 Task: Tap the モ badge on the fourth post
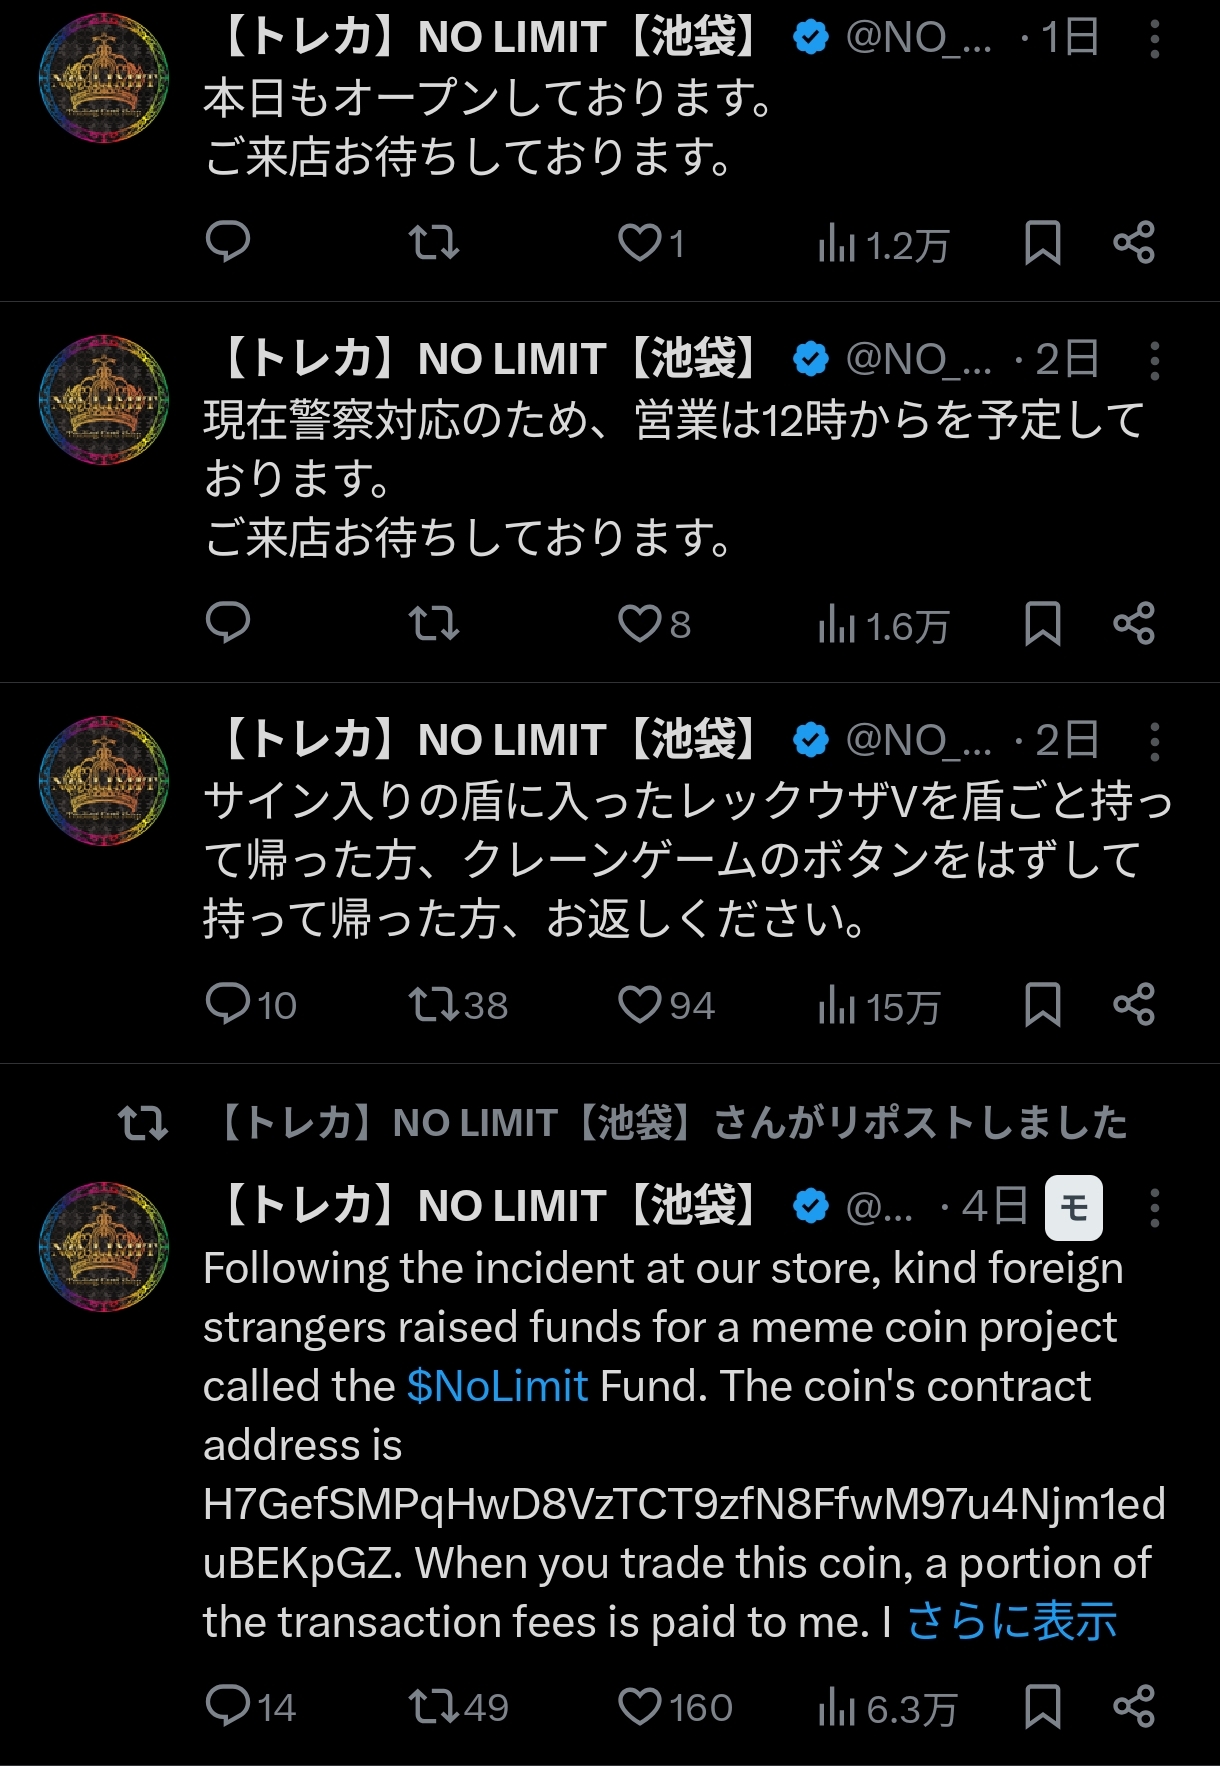(1073, 1208)
